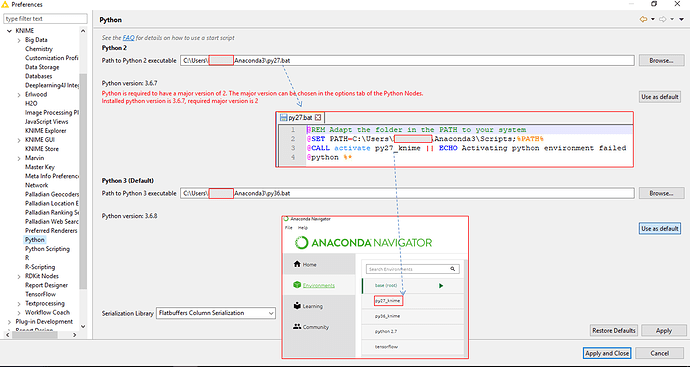This screenshot has height=367, width=690.
Task: Use Python 2 as default
Action: click(660, 96)
